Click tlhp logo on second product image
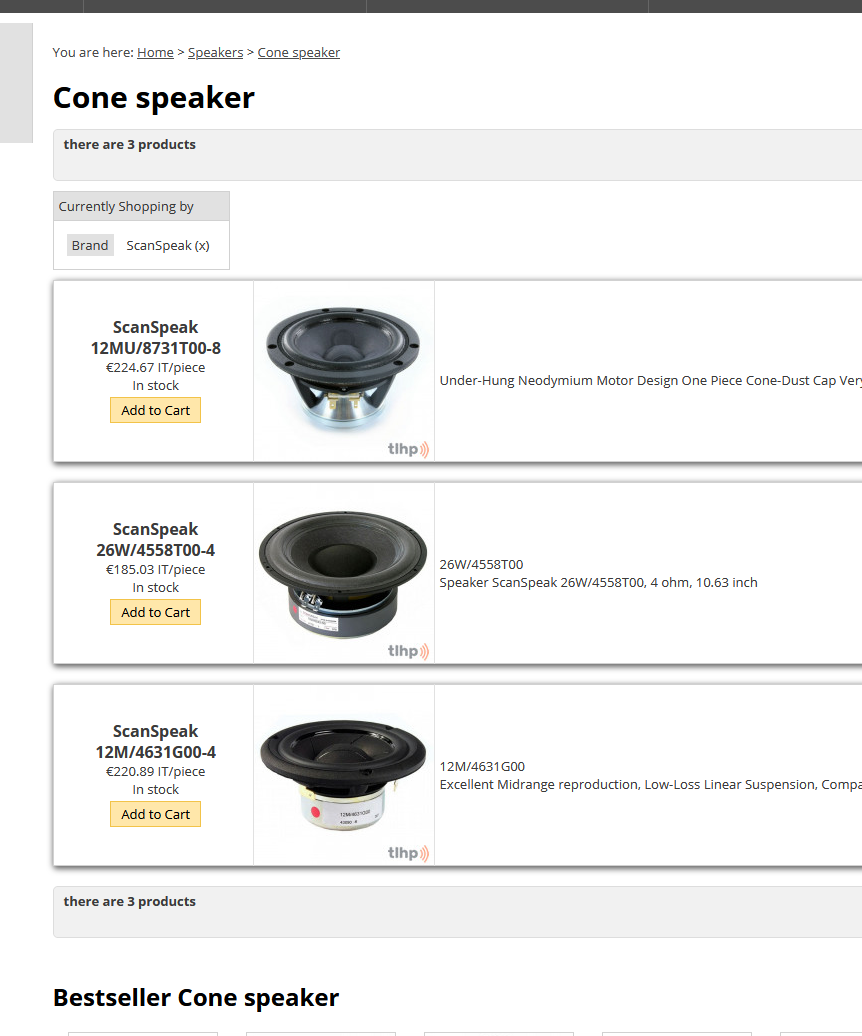The height and width of the screenshot is (1036, 862). click(x=408, y=651)
